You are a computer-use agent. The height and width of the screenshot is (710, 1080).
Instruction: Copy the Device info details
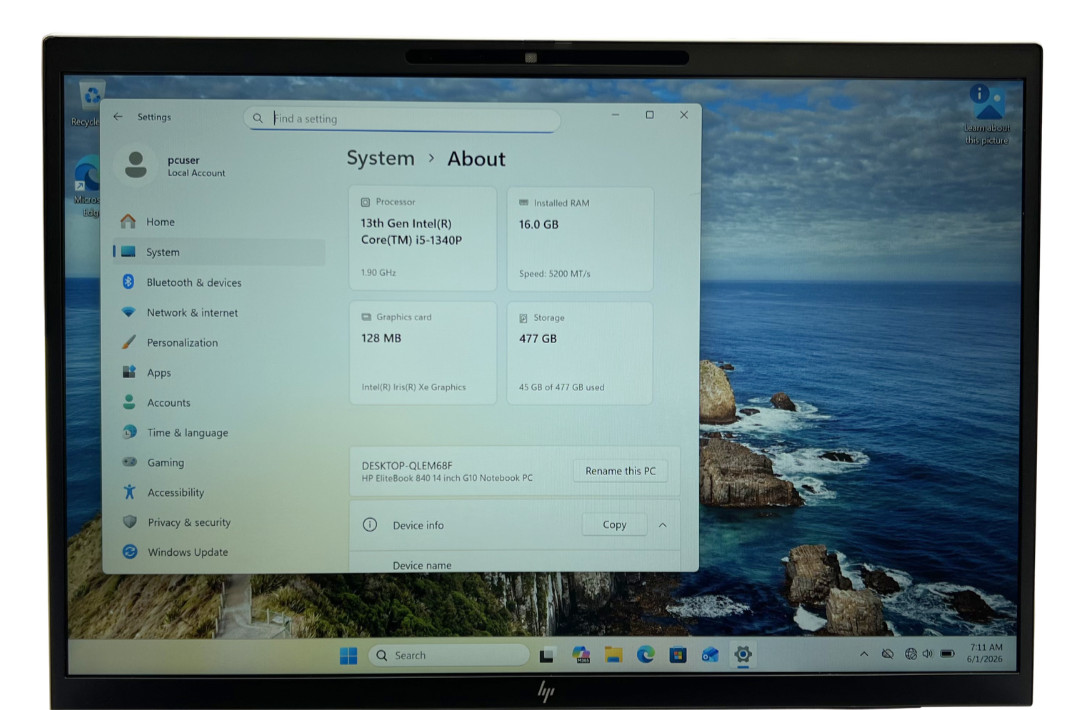[x=614, y=525]
